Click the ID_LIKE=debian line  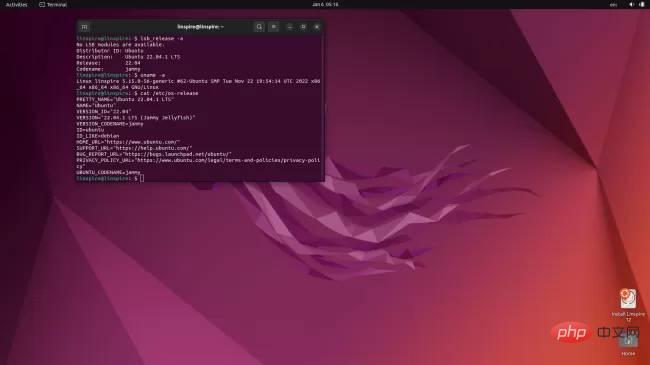point(98,136)
